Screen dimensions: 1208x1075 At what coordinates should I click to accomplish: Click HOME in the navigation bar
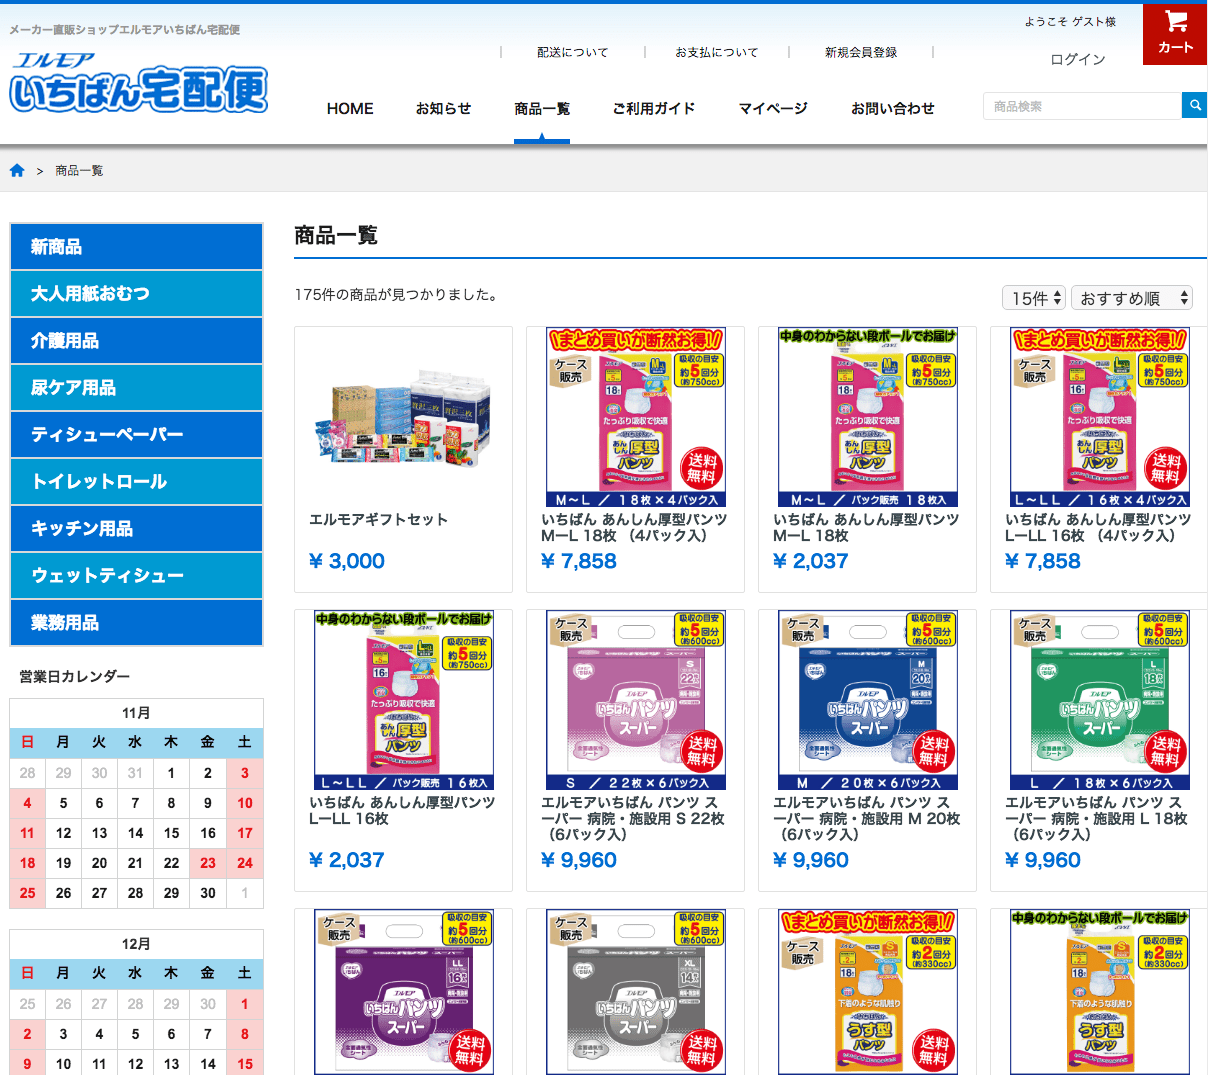[349, 108]
